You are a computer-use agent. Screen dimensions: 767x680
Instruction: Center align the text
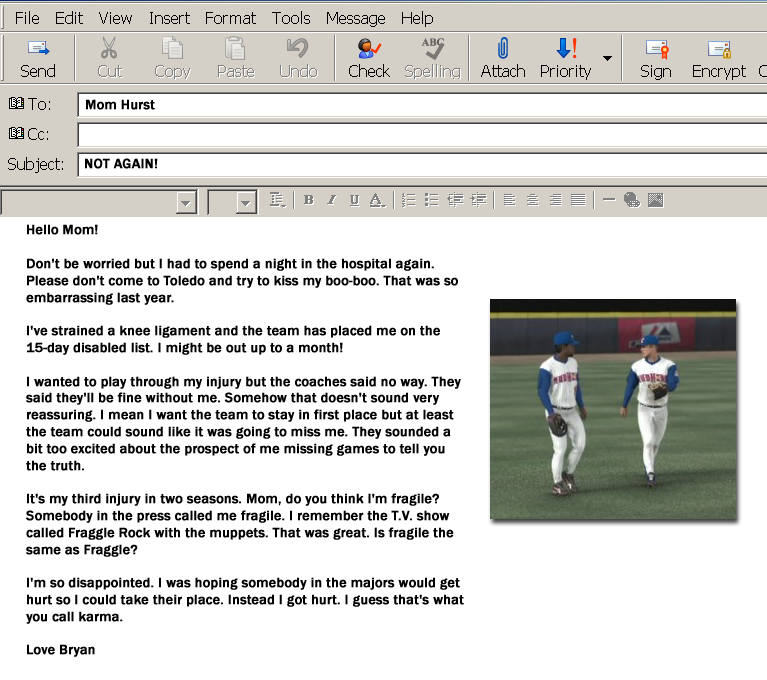[532, 200]
